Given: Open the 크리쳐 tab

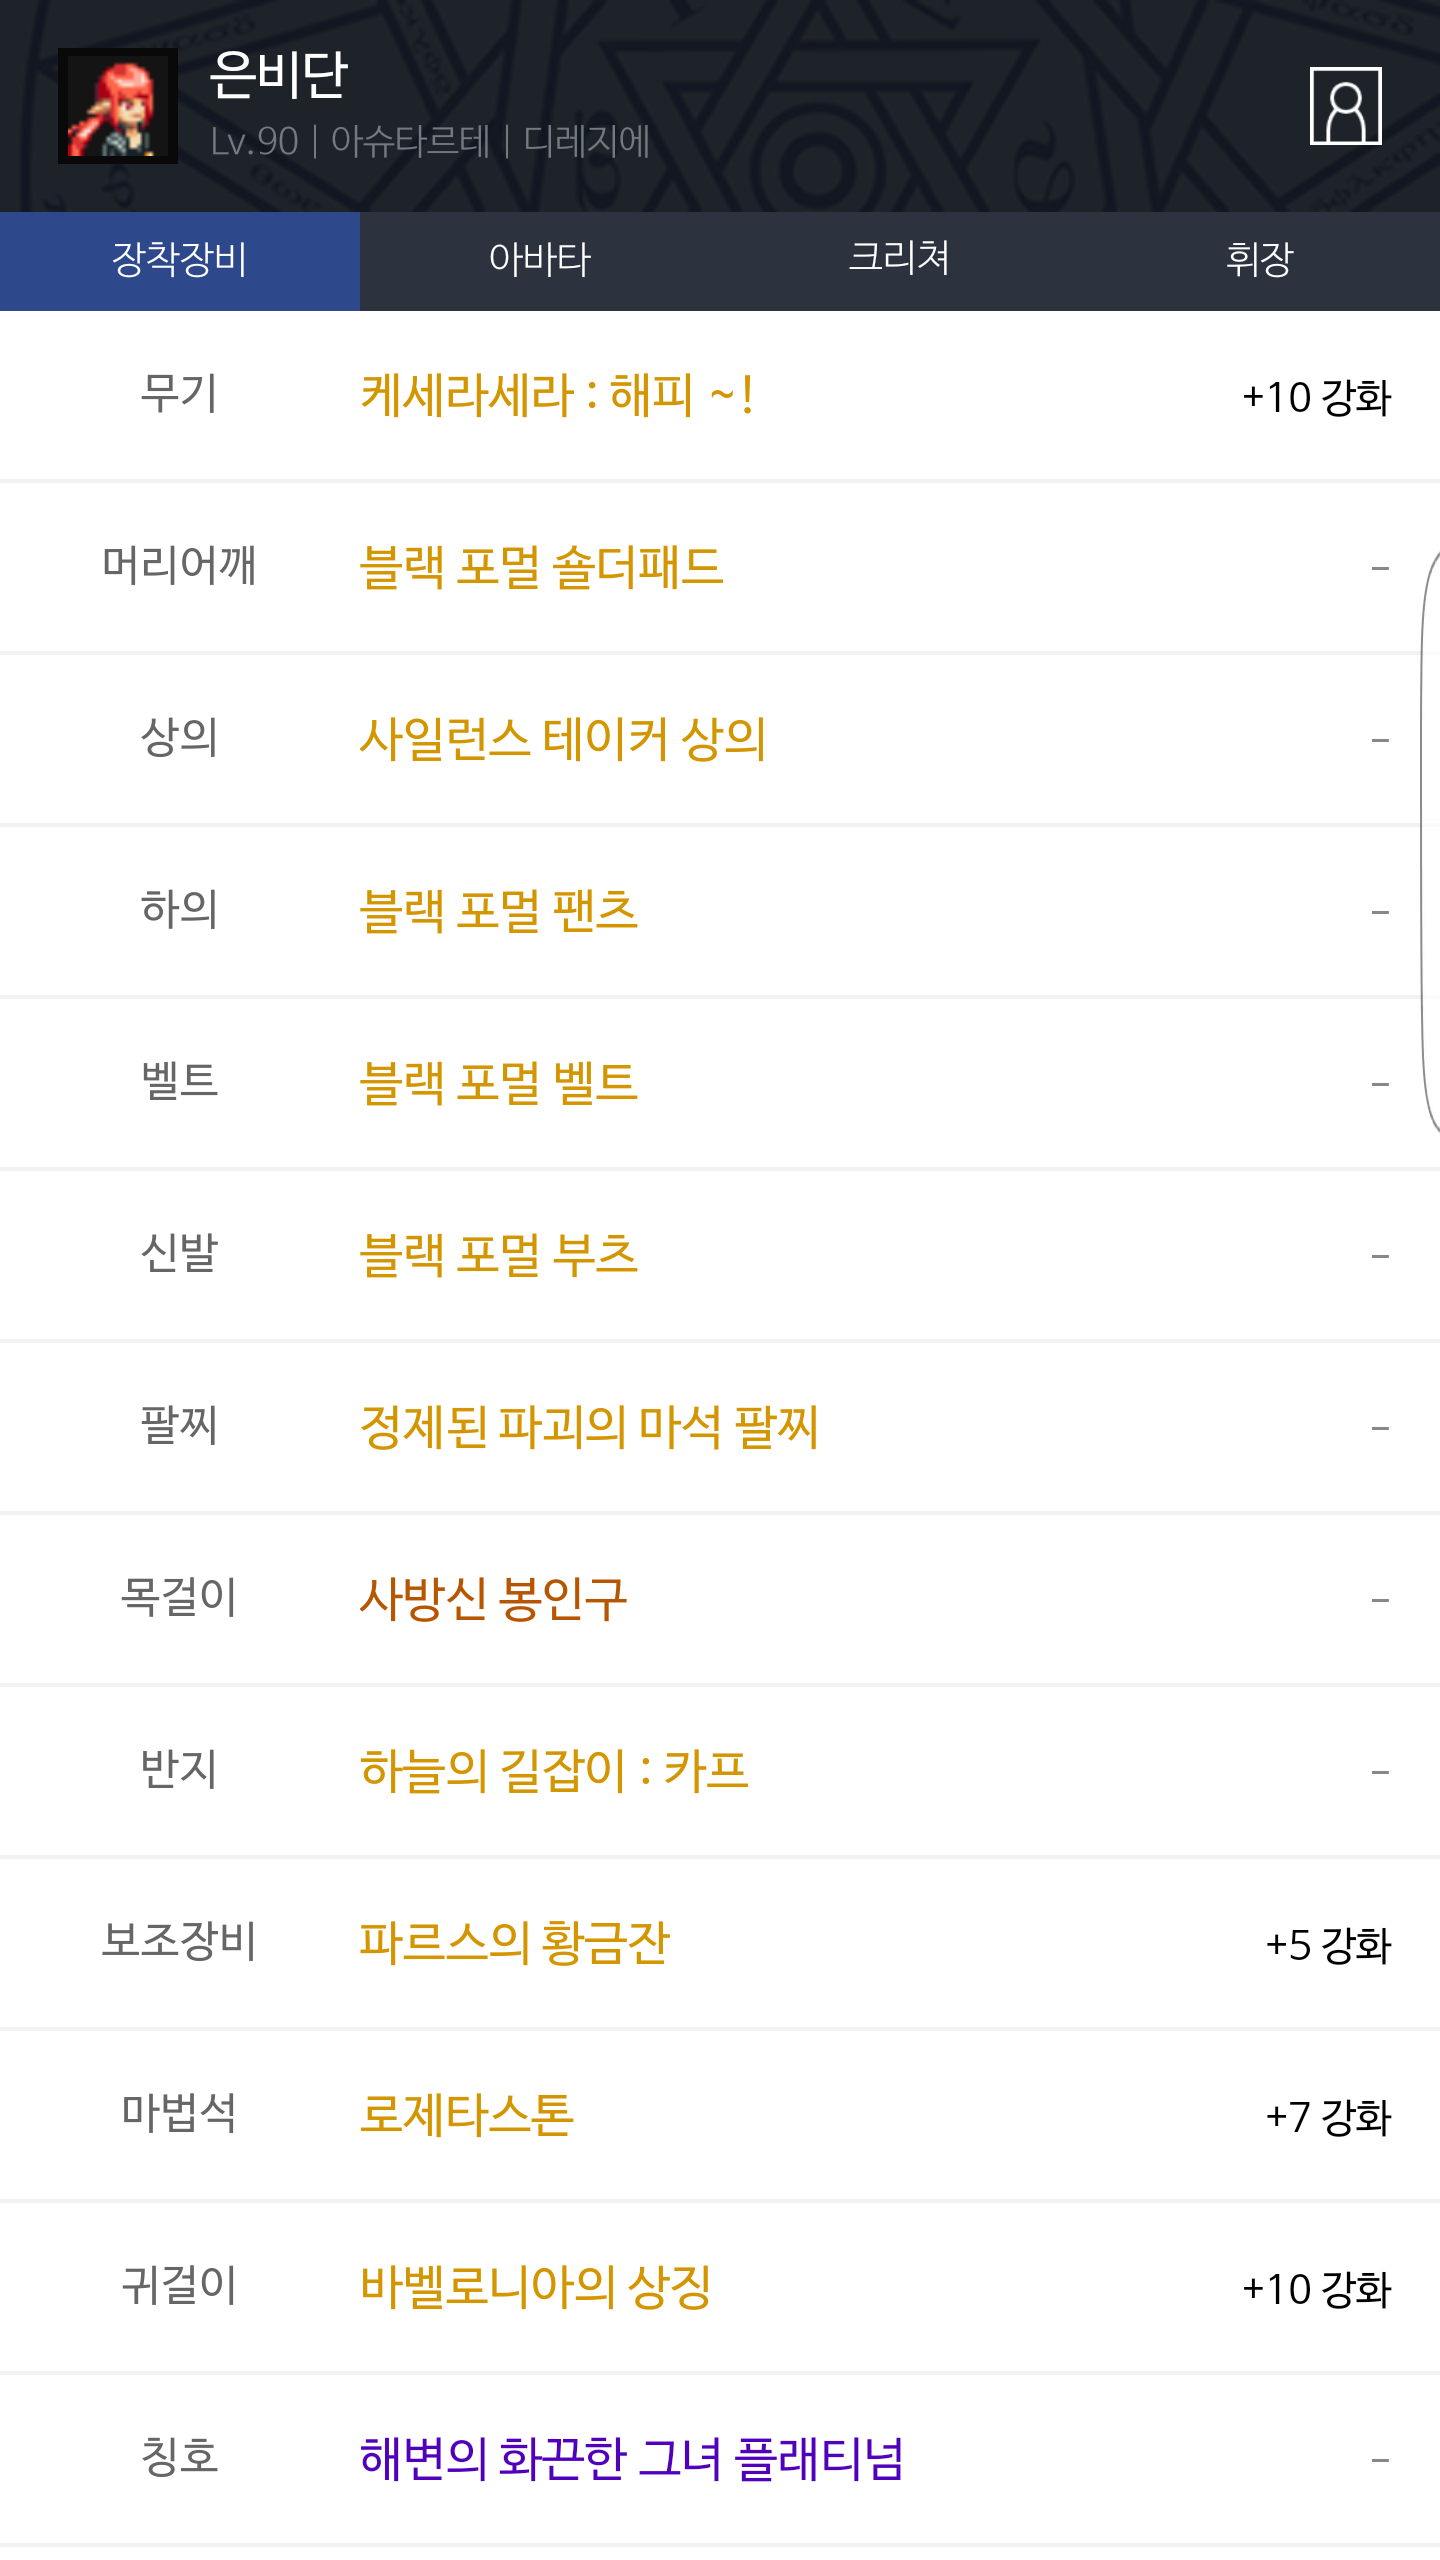Looking at the screenshot, I should click(x=899, y=260).
